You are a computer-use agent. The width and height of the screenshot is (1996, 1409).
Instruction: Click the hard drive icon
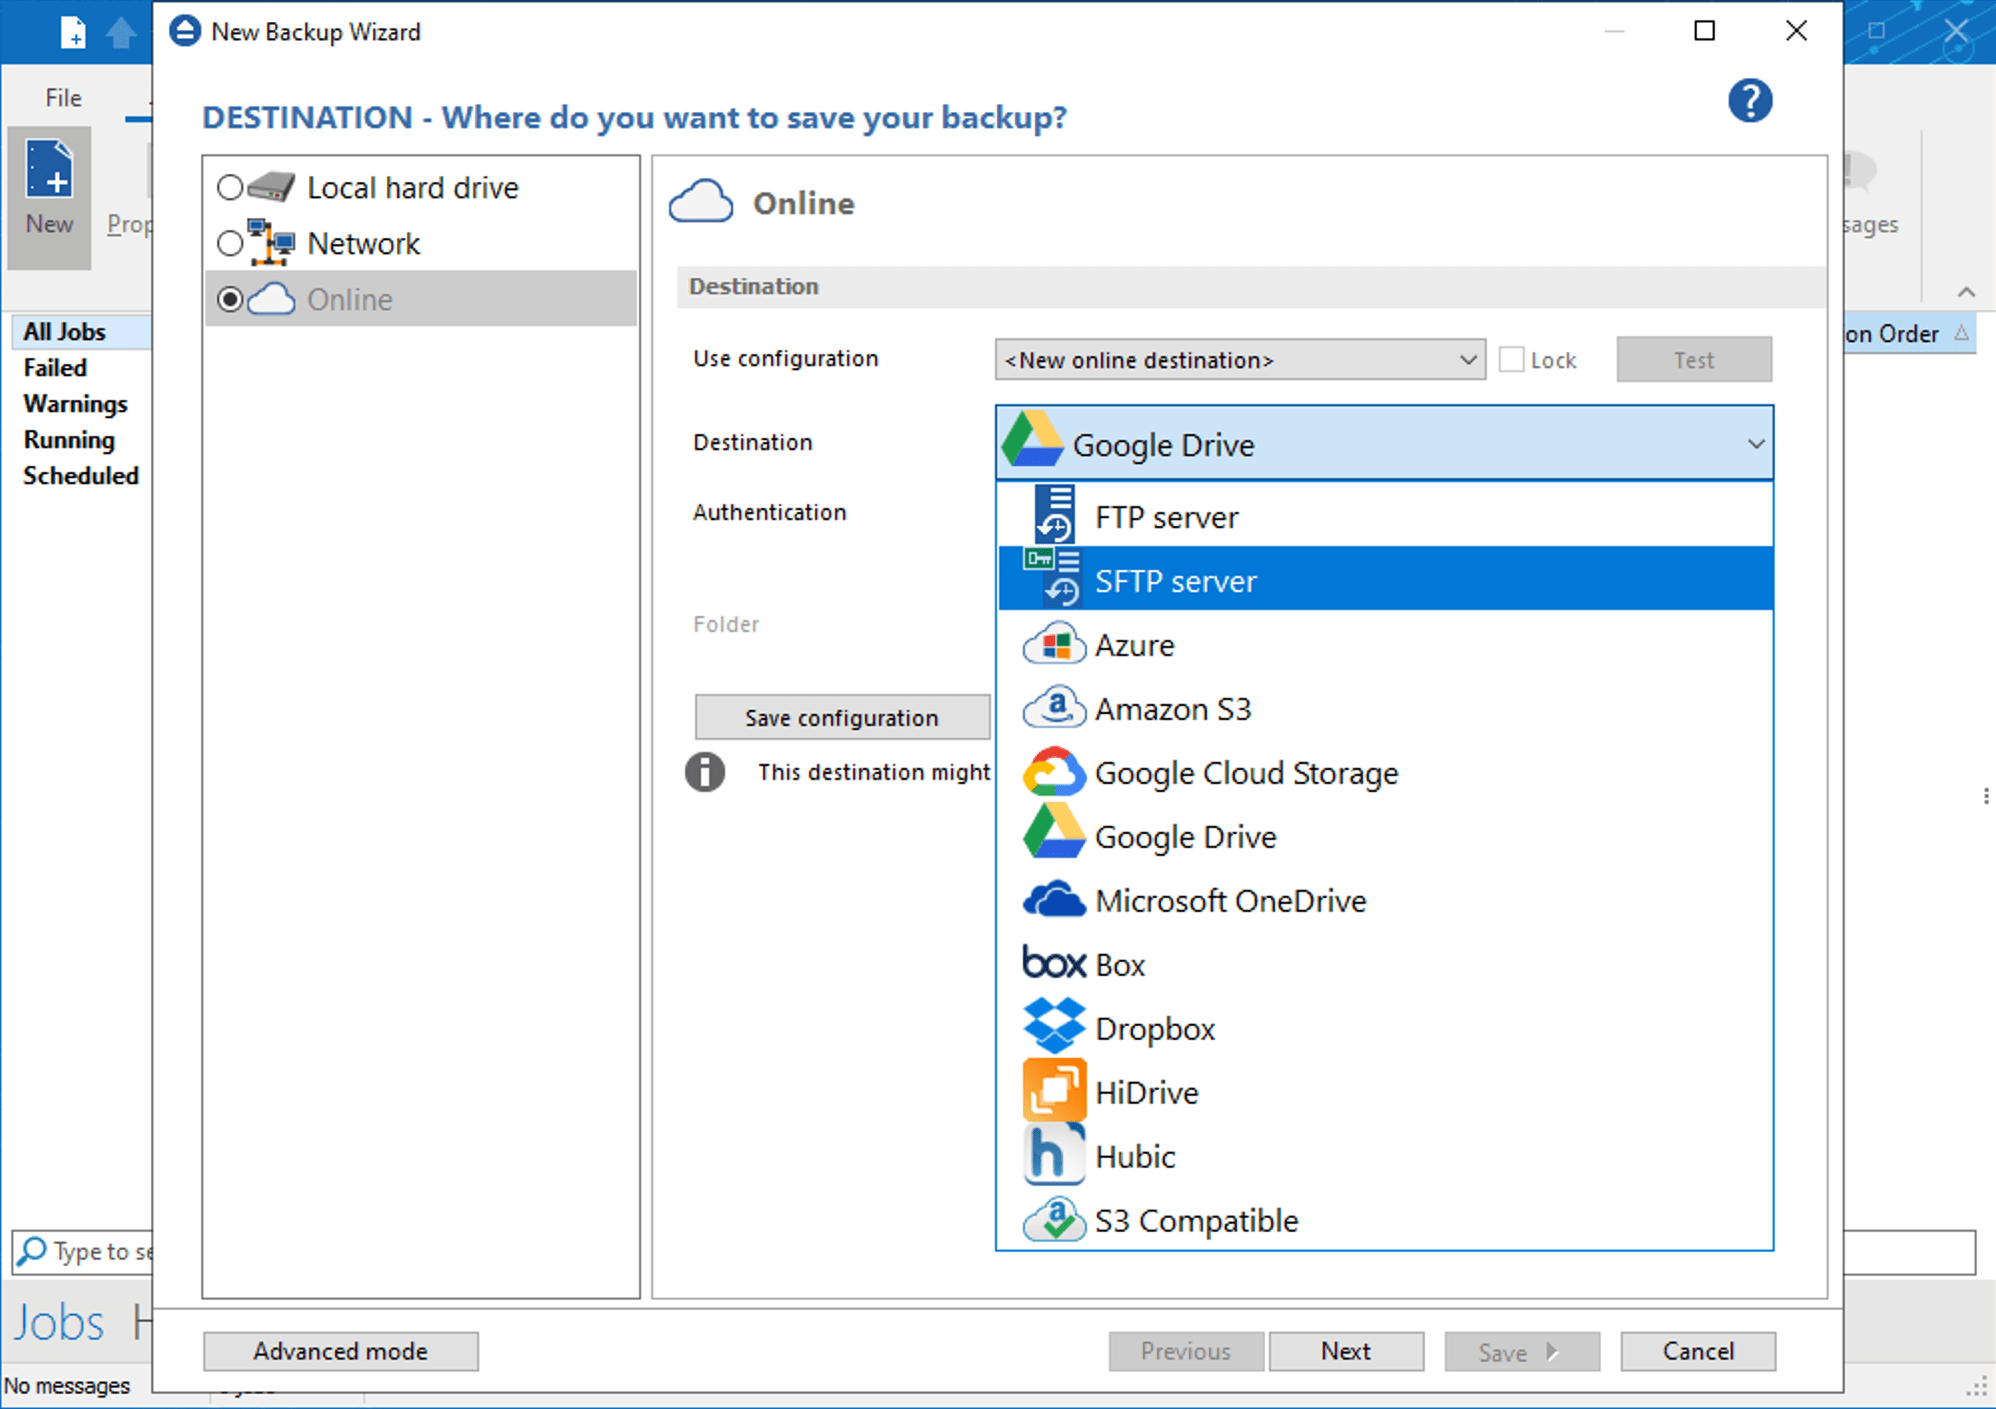(271, 187)
